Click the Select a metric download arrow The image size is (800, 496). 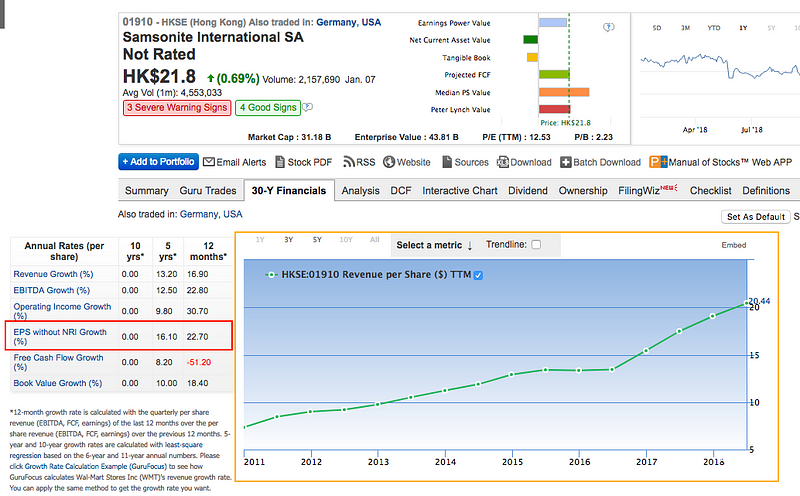[x=469, y=245]
